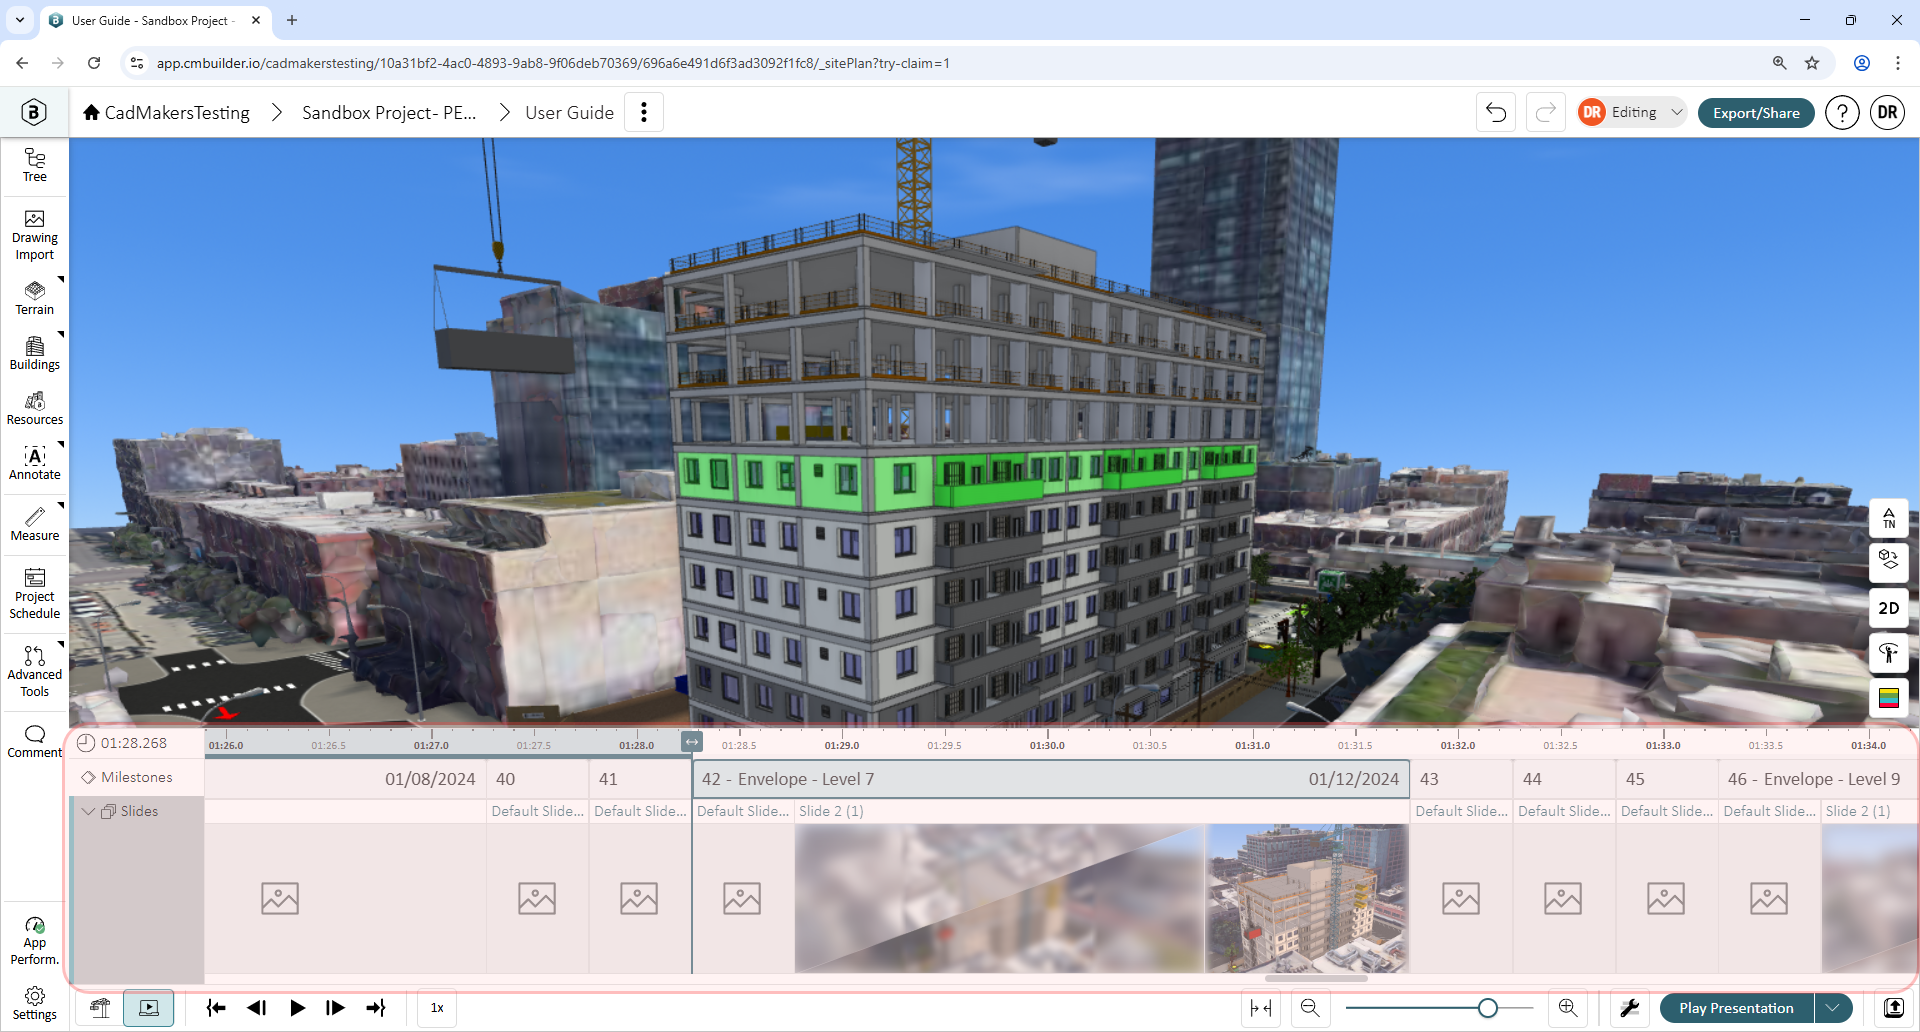Expand Play Presentation dropdown arrow
Viewport: 1920px width, 1032px height.
point(1833,1008)
